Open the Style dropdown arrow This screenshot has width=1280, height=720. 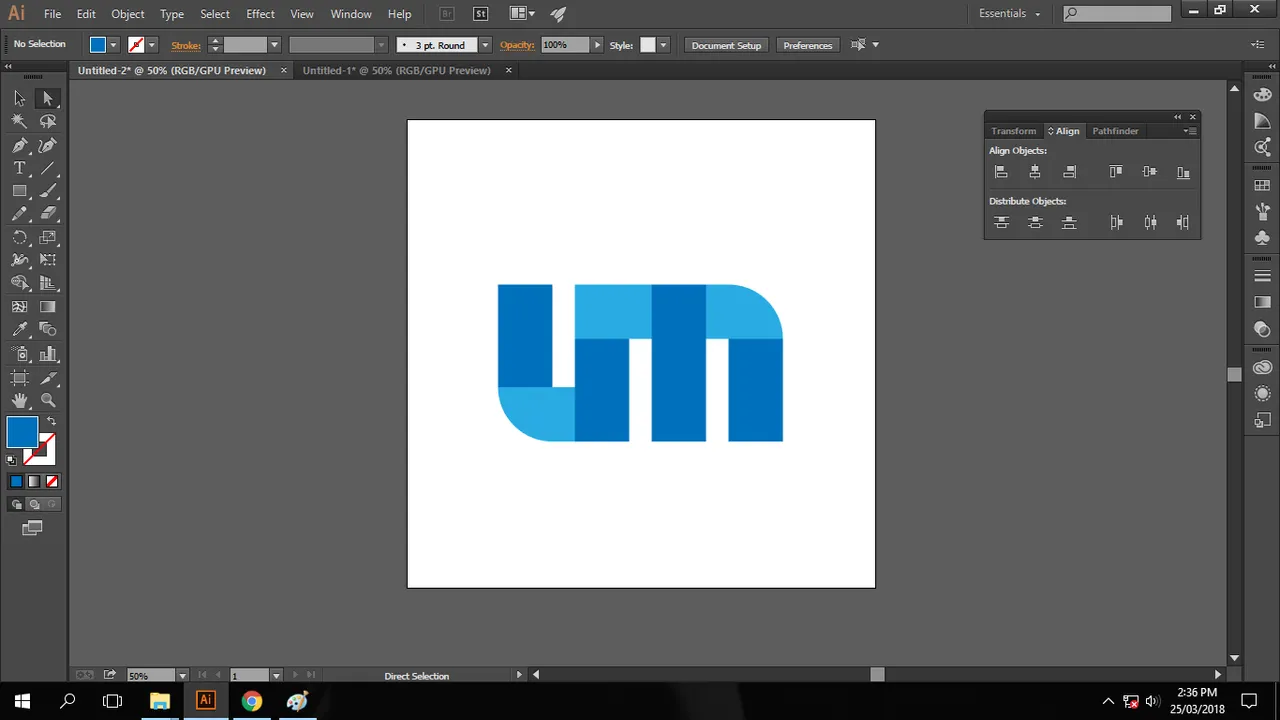[663, 45]
